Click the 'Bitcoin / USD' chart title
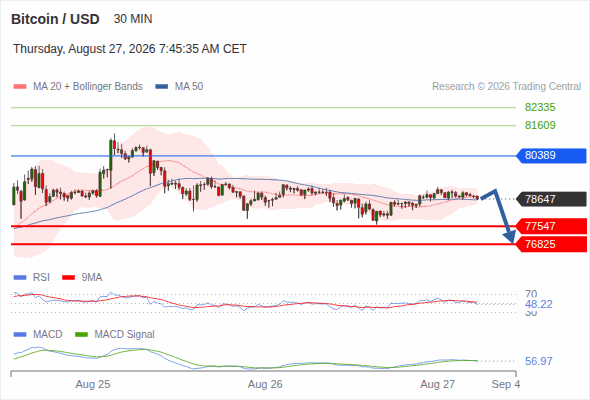The height and width of the screenshot is (400, 590). click(x=55, y=19)
